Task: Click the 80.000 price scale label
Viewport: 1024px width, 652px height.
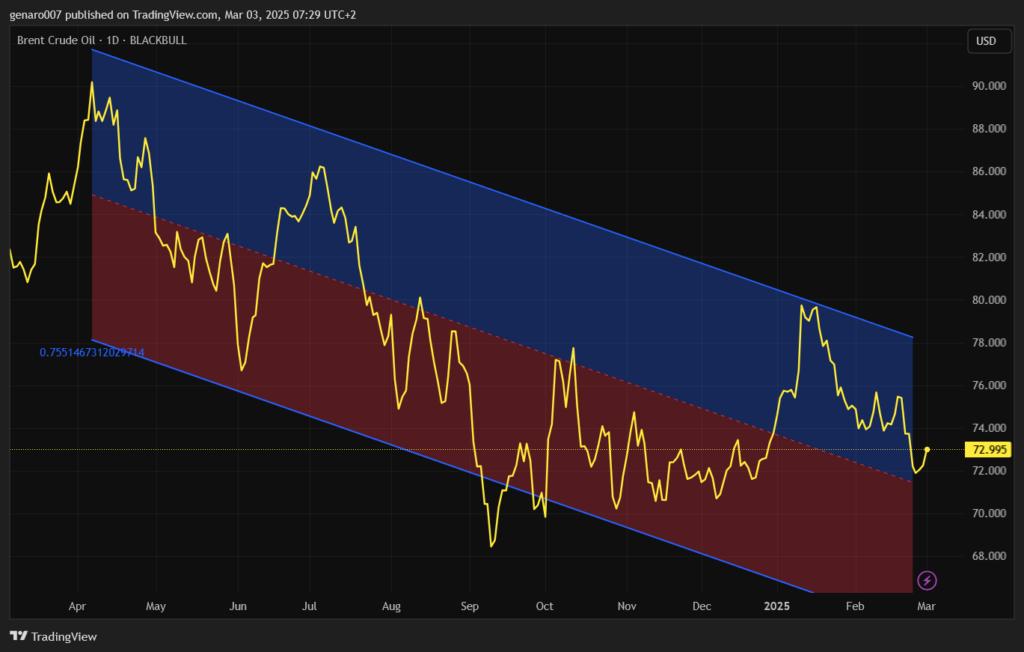Action: pyautogui.click(x=988, y=300)
